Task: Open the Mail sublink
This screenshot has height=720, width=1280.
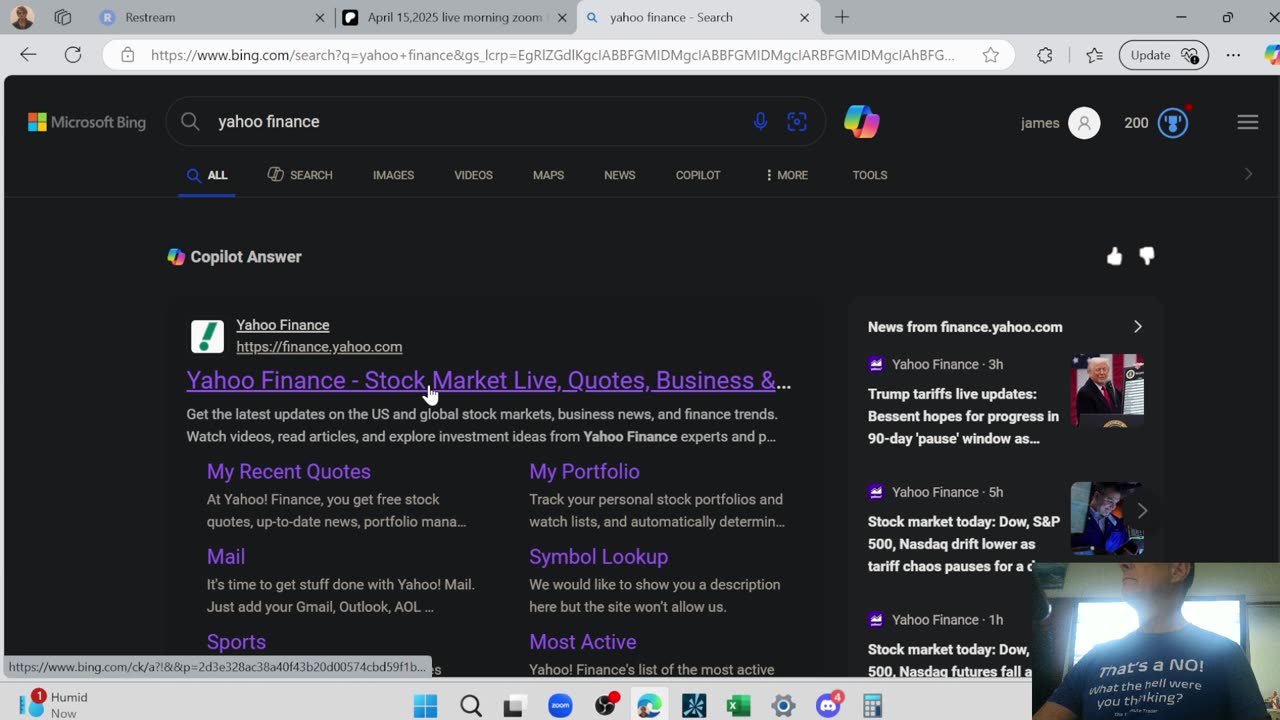Action: pos(226,556)
